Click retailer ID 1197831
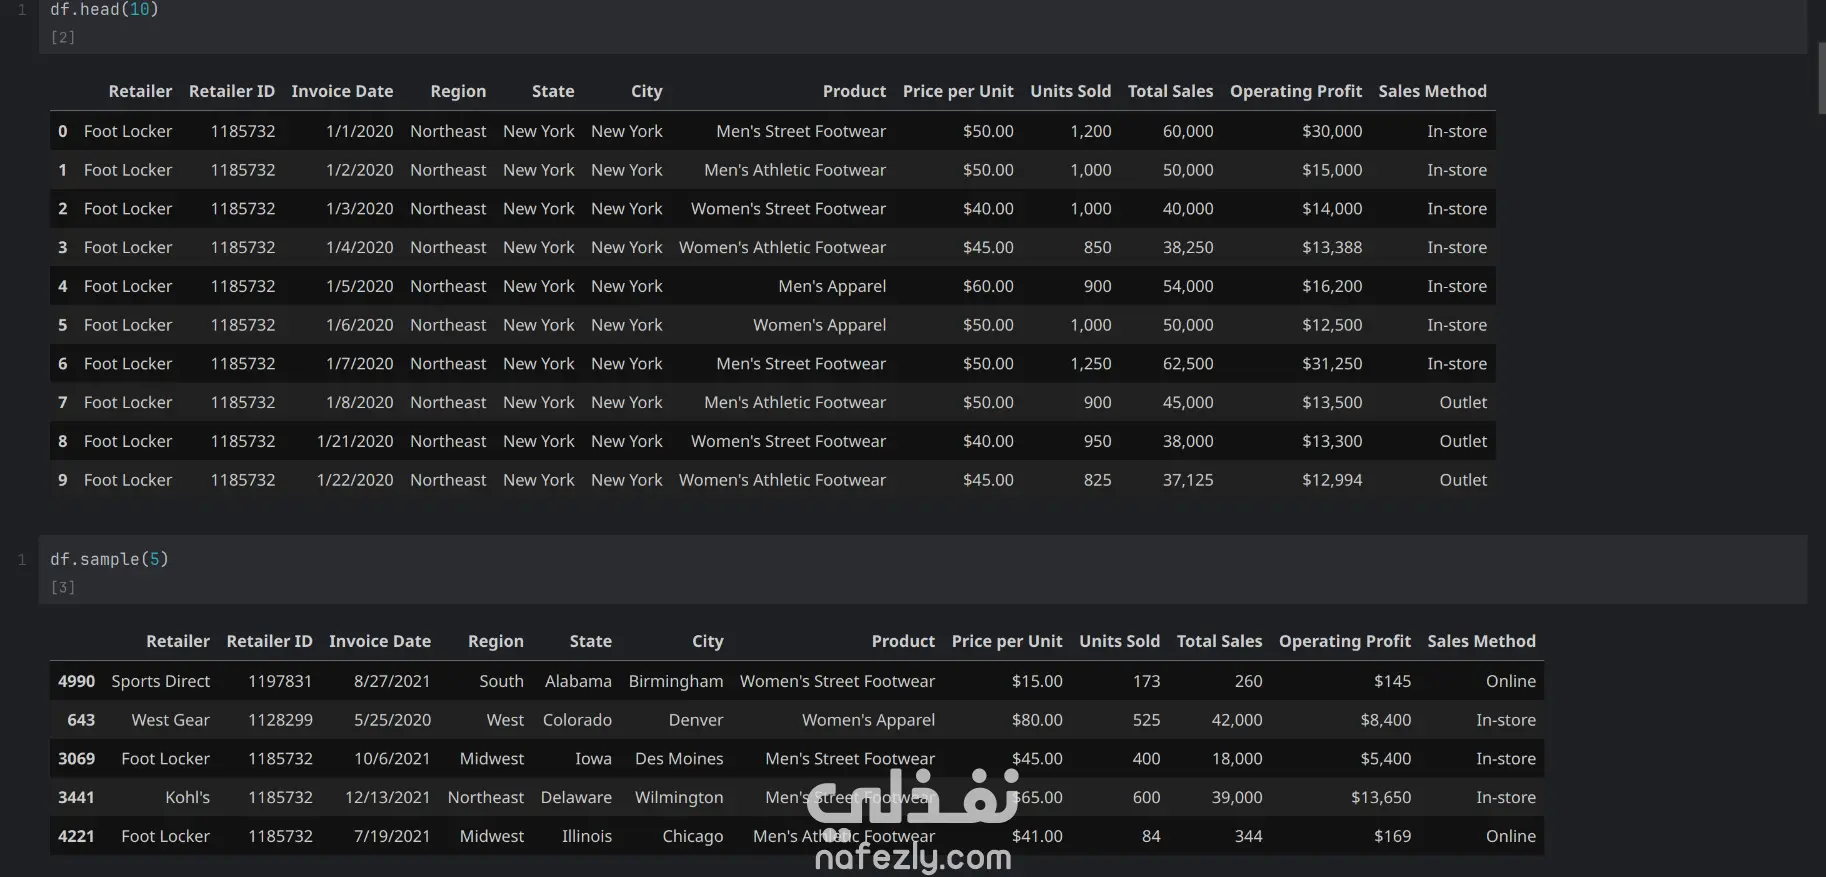 [280, 681]
